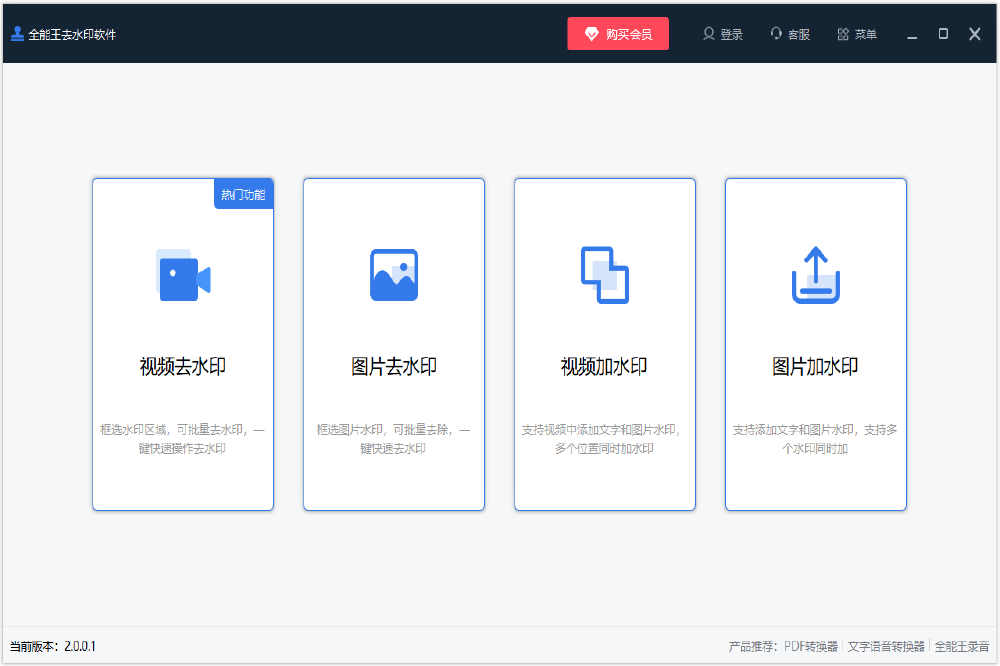Open the 全能王录音 link in footer
The image size is (1000, 666).
pos(962,647)
